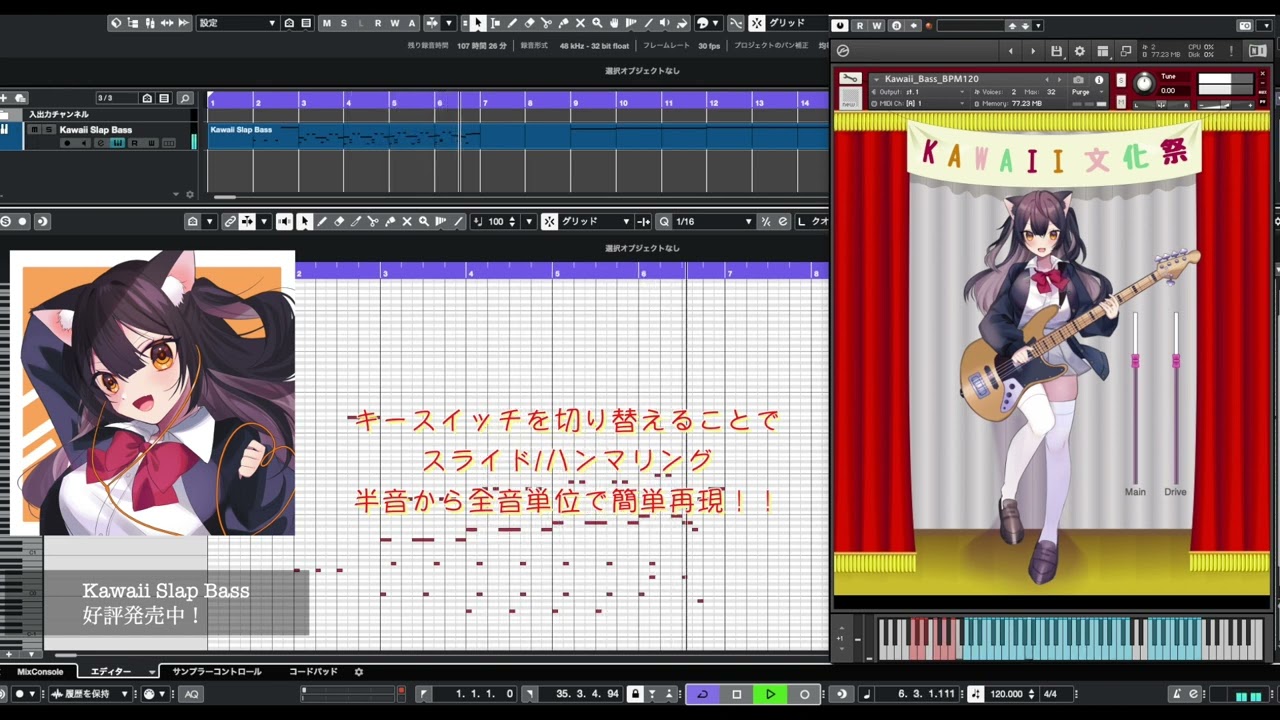Toggle the plugin power bypass button
The image size is (1280, 720).
coord(840,26)
